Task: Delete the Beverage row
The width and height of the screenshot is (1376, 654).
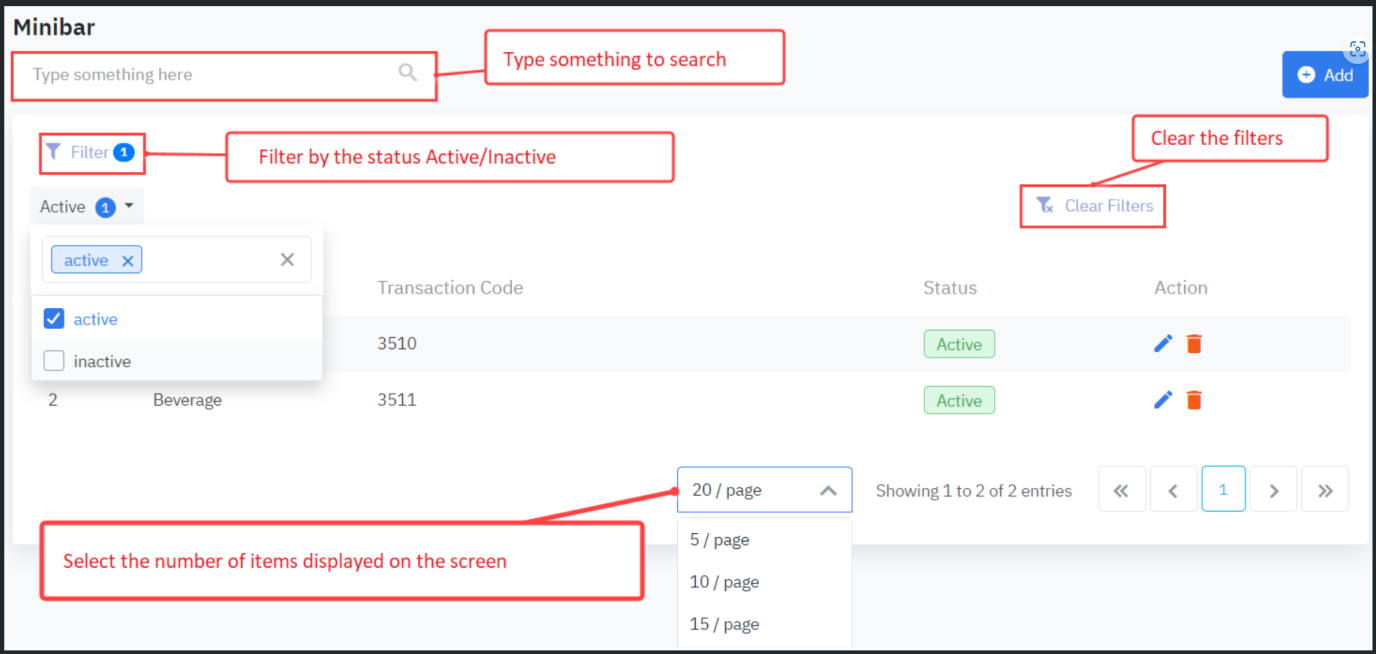Action: 1194,400
